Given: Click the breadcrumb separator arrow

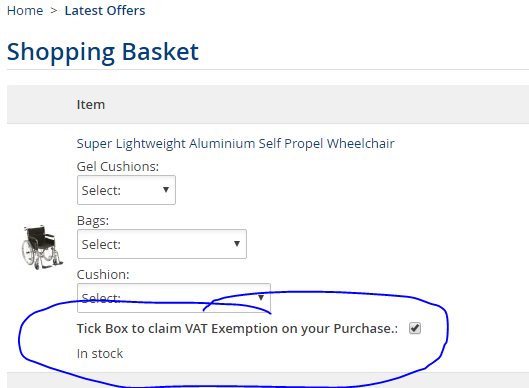Looking at the screenshot, I should point(54,11).
